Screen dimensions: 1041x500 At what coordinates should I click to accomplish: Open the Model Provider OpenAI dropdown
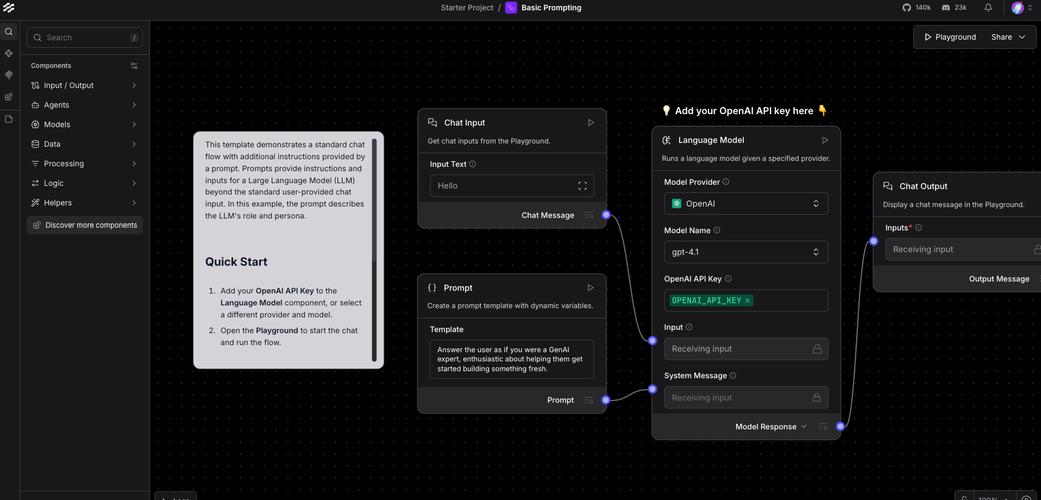coord(746,204)
